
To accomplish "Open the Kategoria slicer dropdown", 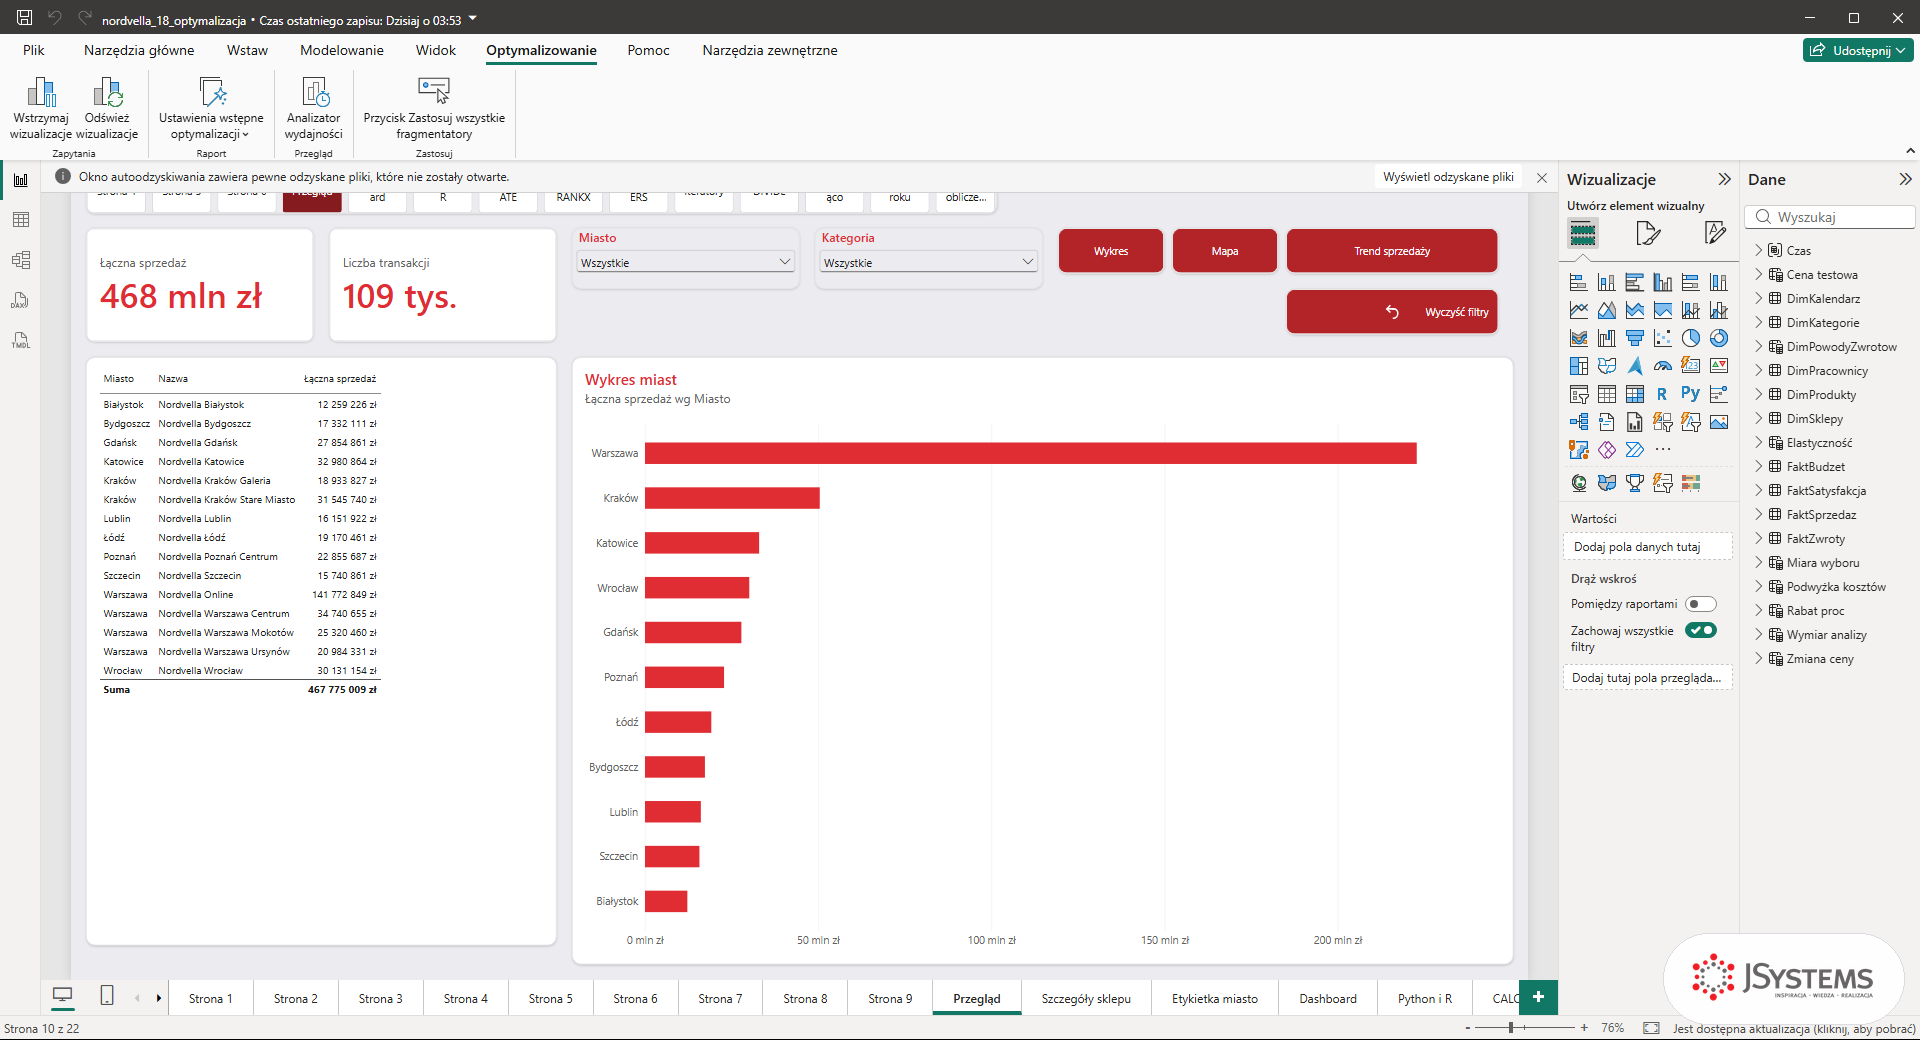I will coord(928,262).
